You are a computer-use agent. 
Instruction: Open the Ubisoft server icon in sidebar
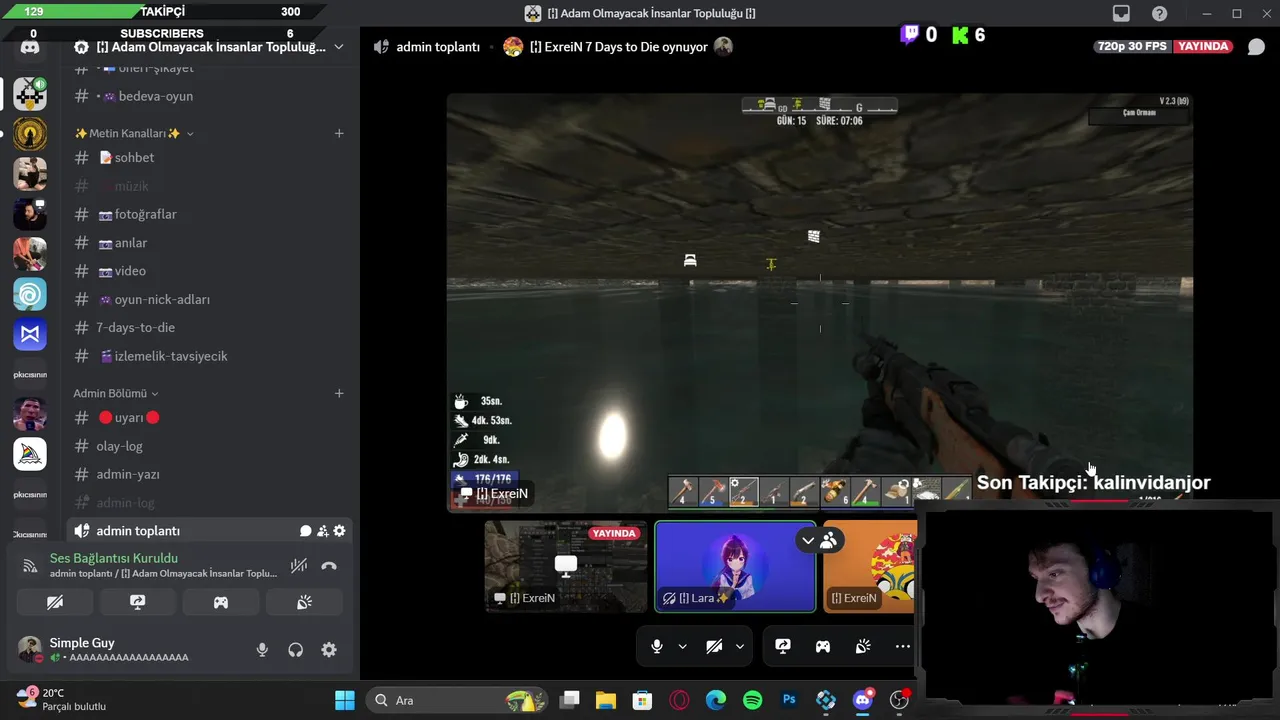coord(30,294)
